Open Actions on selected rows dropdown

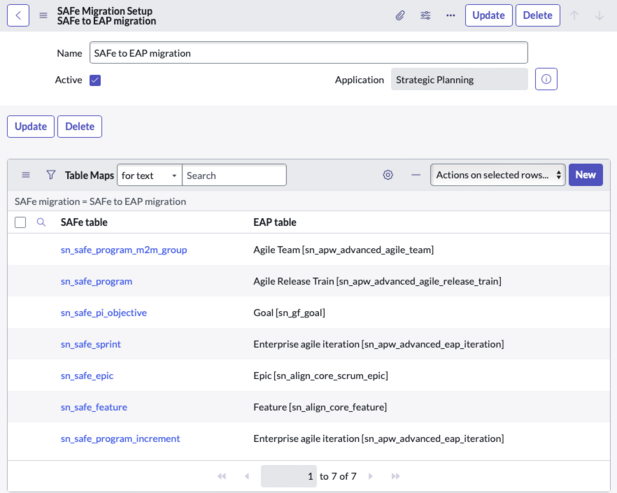[498, 175]
